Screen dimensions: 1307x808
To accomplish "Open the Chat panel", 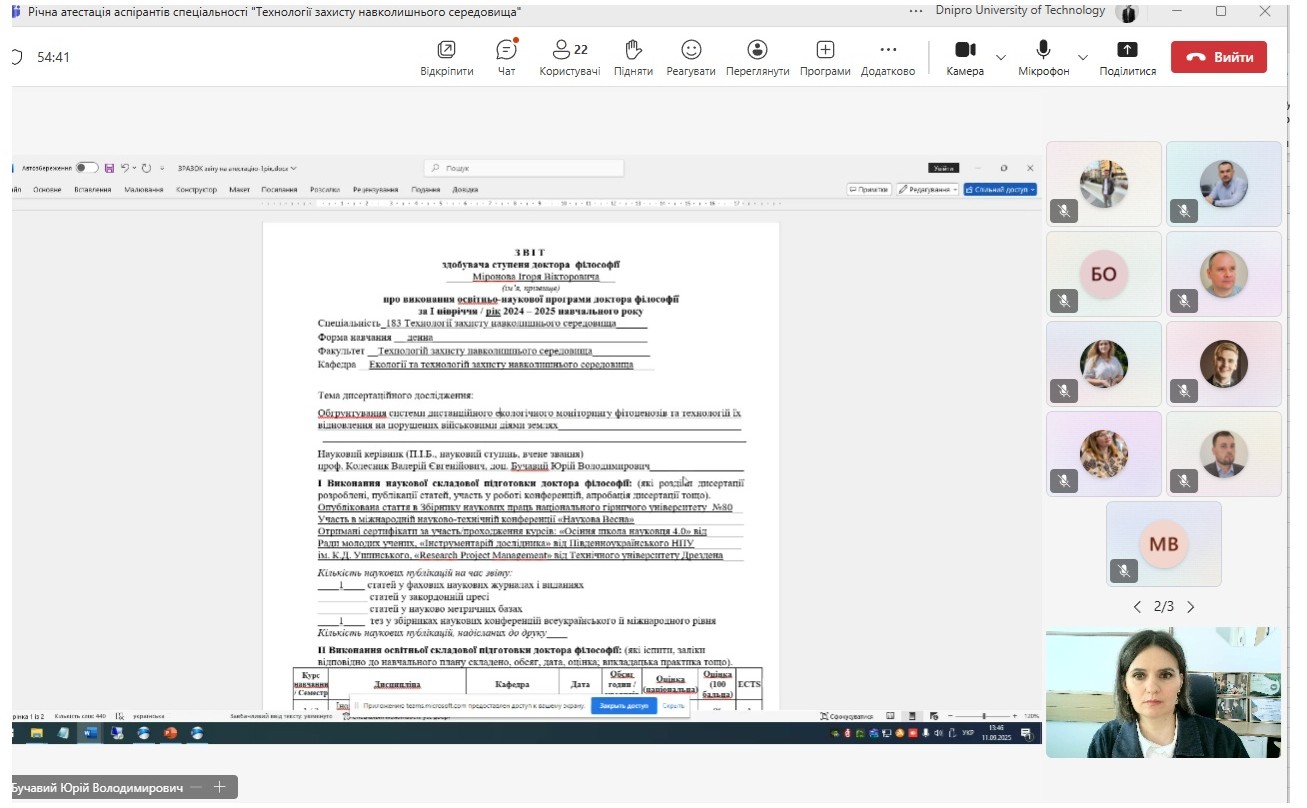I will [x=506, y=56].
